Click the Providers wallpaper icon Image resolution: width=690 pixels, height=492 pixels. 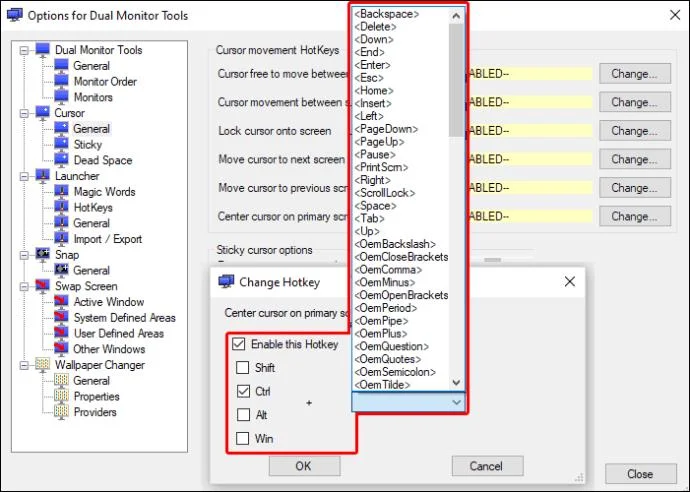[61, 412]
